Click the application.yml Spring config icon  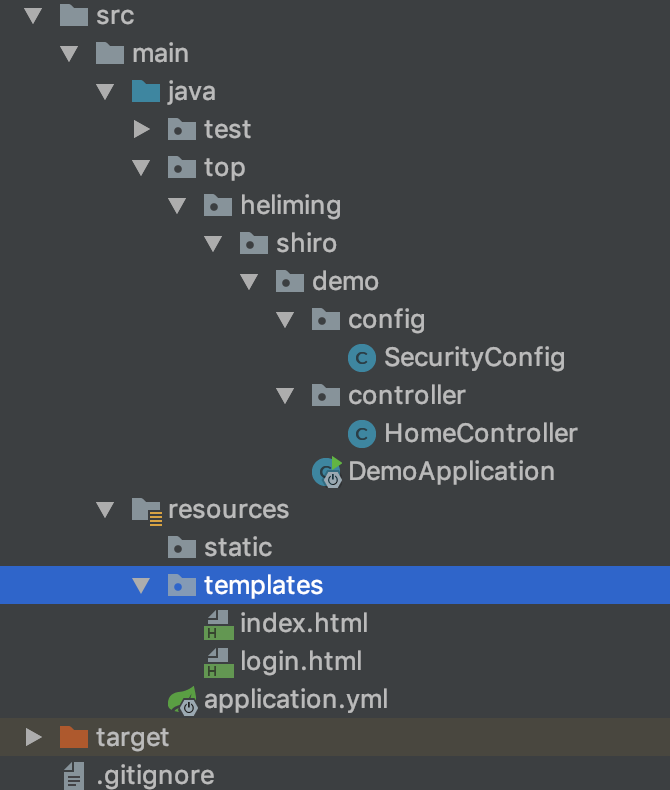click(184, 700)
